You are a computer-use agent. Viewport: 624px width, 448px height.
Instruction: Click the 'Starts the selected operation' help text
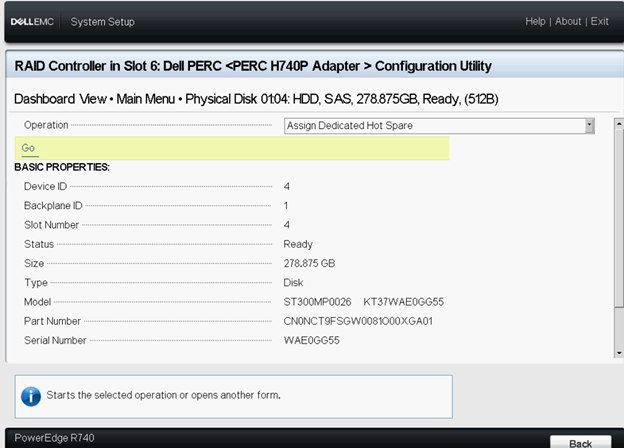coord(164,395)
